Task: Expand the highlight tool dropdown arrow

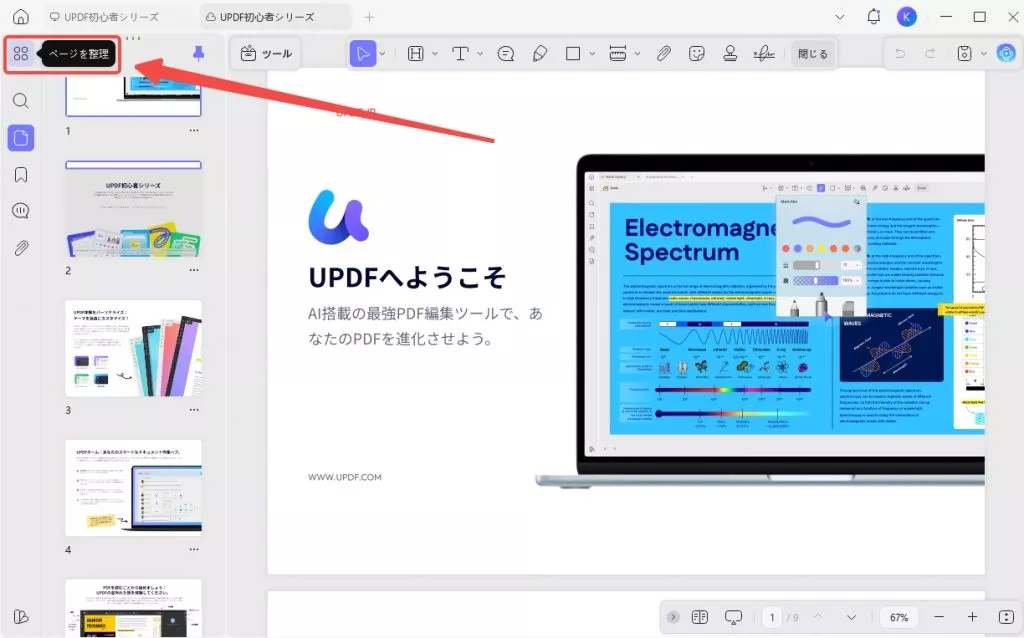Action: [435, 54]
